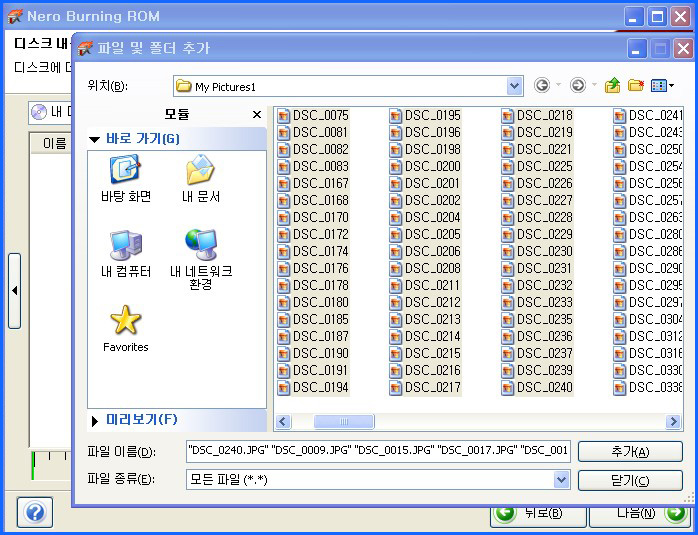Expand the 미리보기(F) section
698x535 pixels.
(94, 421)
